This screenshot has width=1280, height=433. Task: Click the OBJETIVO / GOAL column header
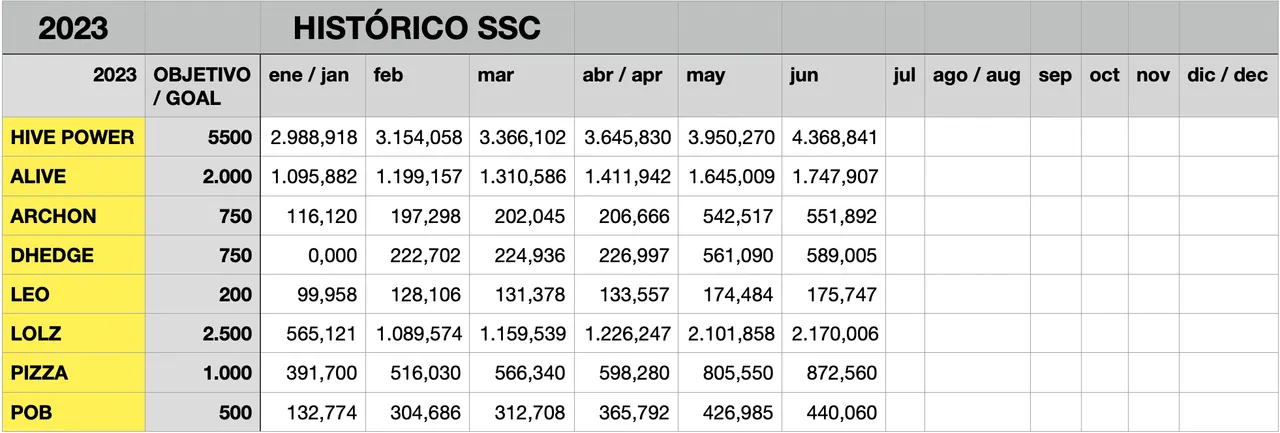point(202,87)
